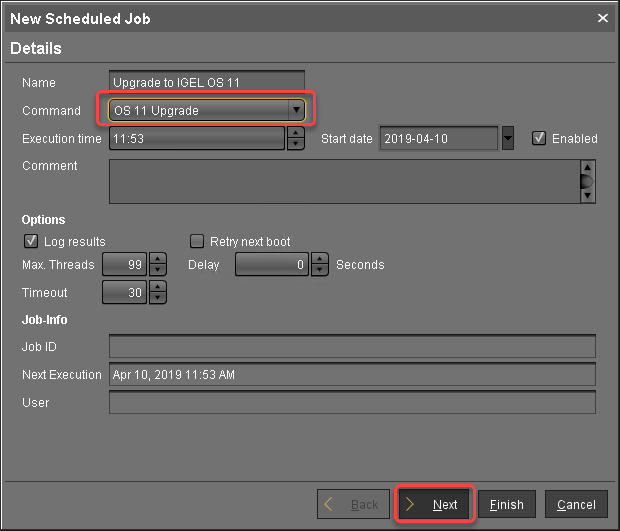Close the New Scheduled Job dialog
Image resolution: width=620 pixels, height=531 pixels.
(602, 18)
